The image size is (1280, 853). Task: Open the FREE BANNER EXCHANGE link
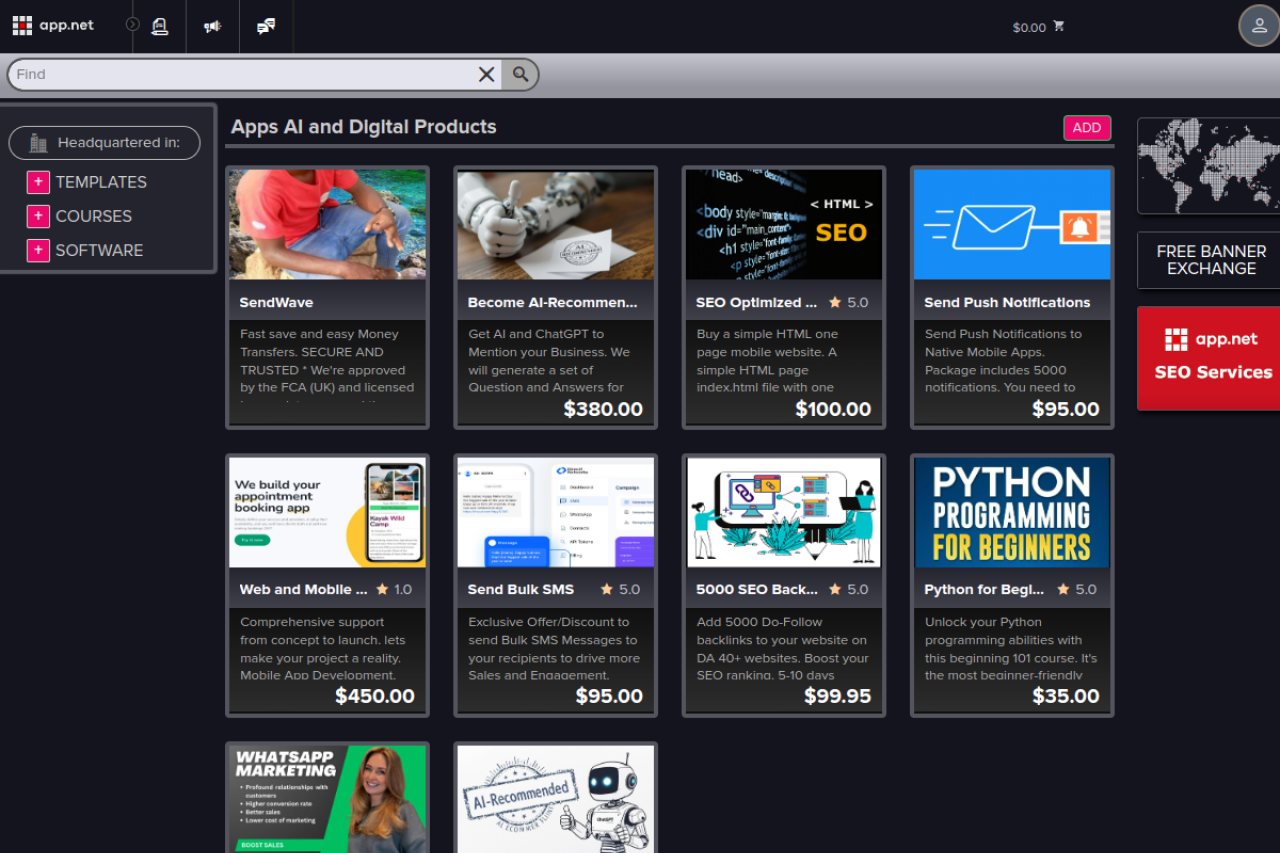(x=1210, y=260)
